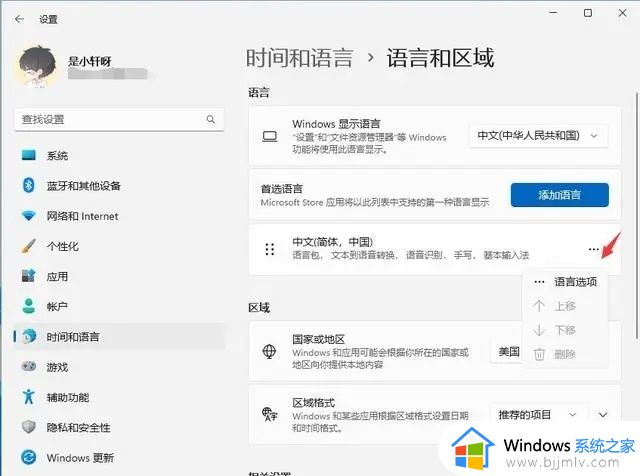Select 时间和语言 in the sidebar
This screenshot has width=640, height=476.
point(119,337)
